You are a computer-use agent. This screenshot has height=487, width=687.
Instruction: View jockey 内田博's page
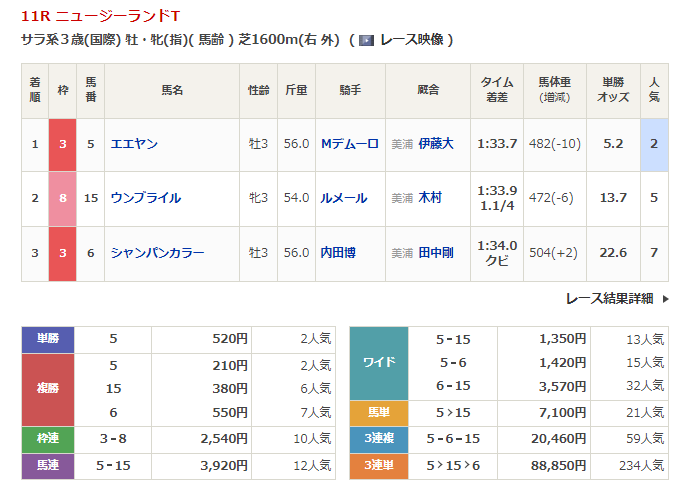339,253
